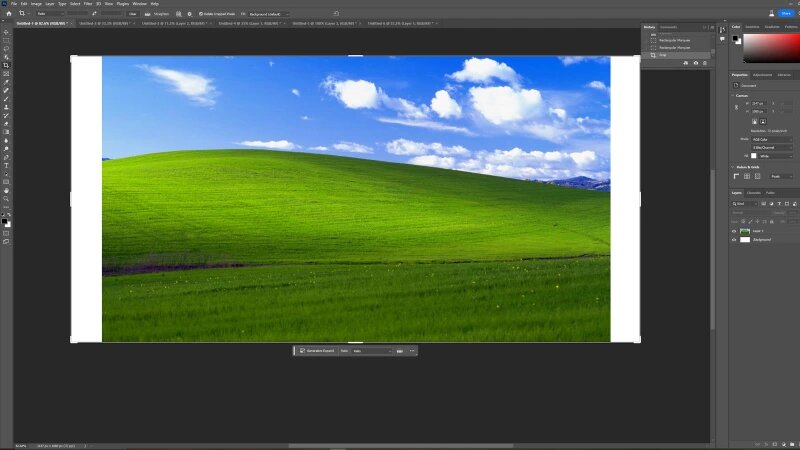Select the Pen tool
Screen dimensions: 800x450
pos(6,157)
